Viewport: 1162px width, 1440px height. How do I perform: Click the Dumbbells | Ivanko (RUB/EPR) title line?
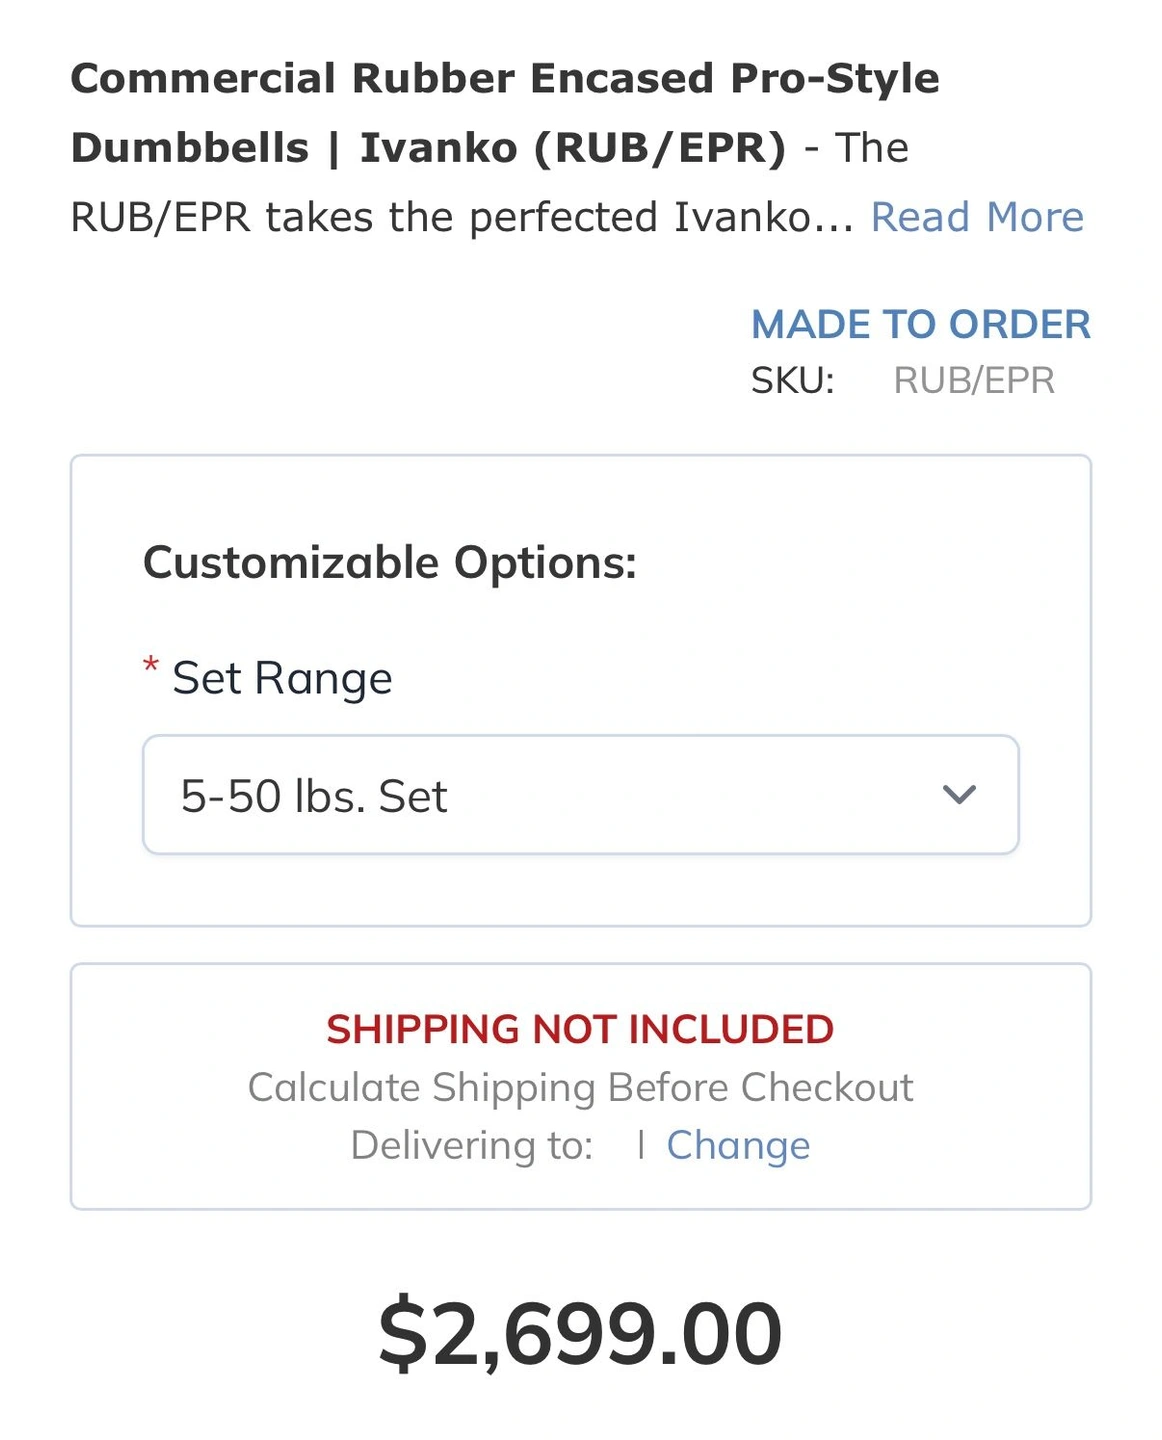pos(428,148)
